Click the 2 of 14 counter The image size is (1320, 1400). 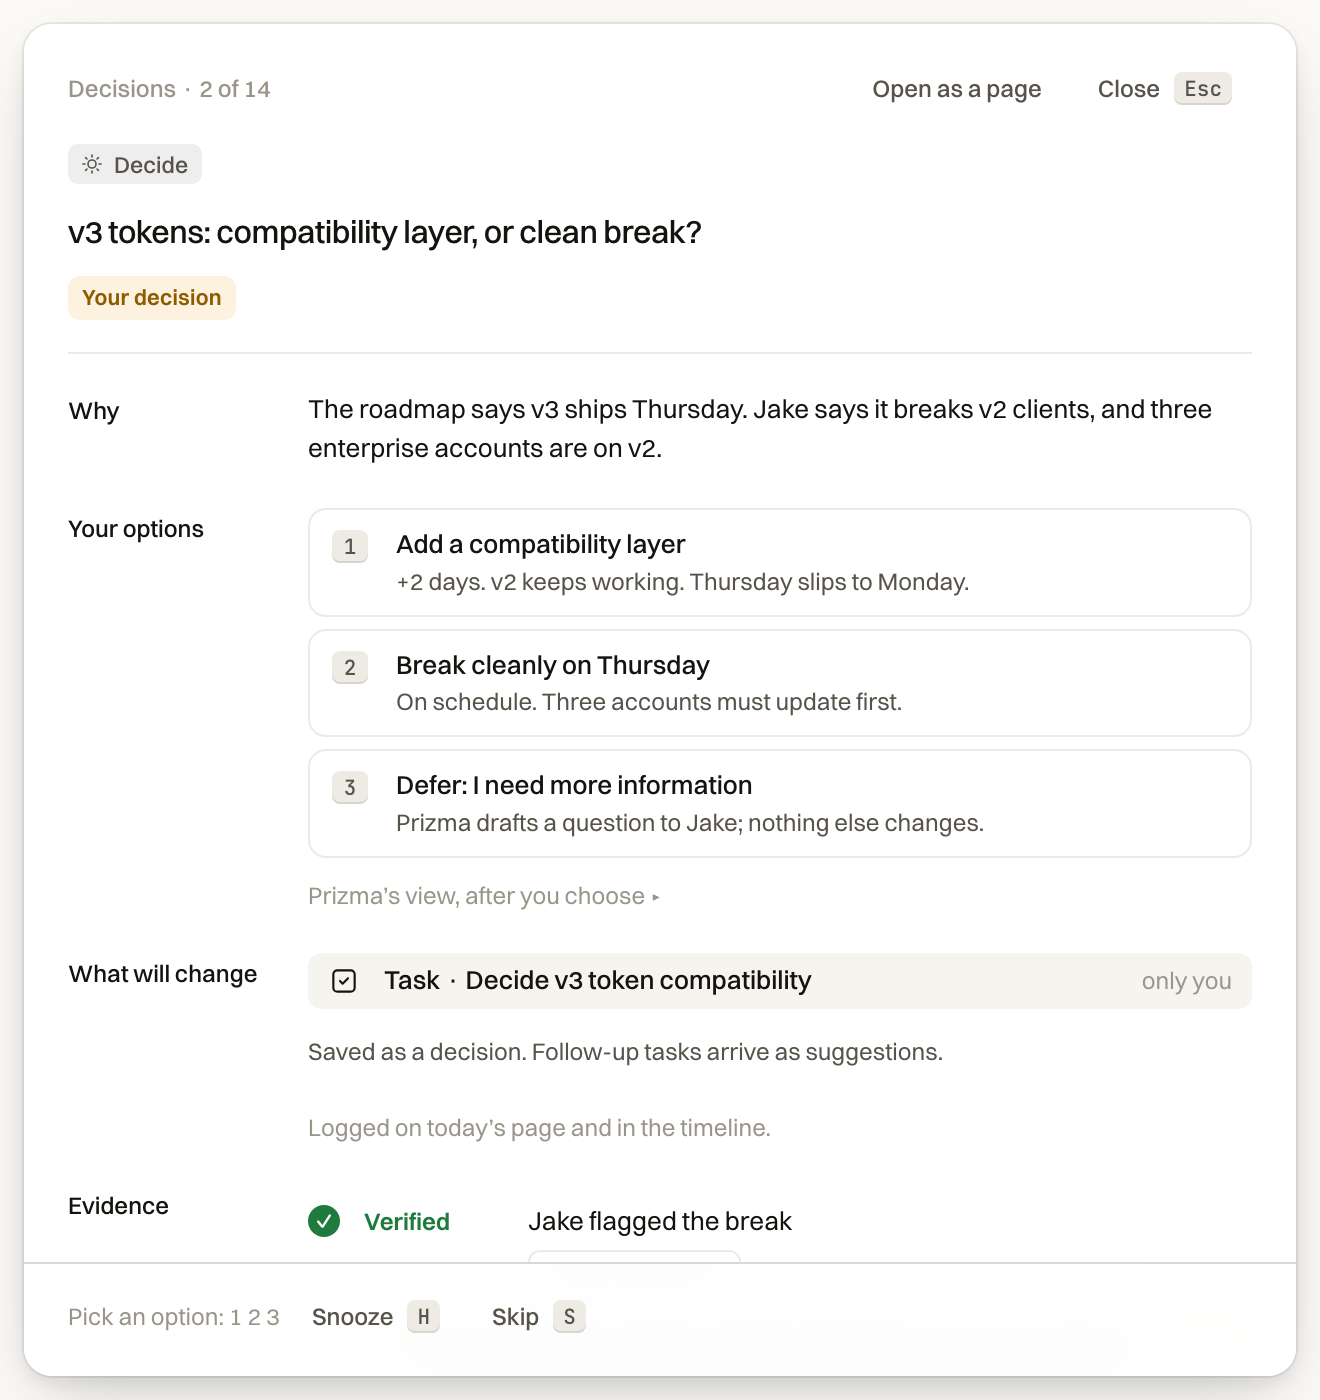coord(235,89)
